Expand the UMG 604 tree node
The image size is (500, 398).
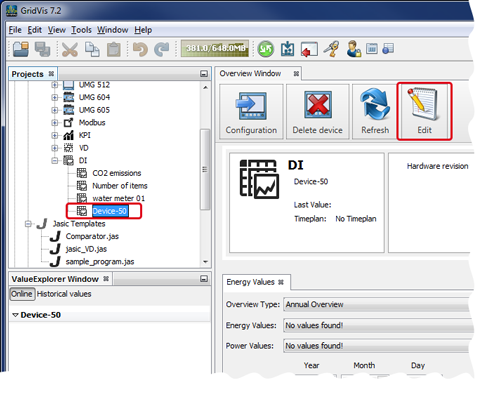(54, 97)
